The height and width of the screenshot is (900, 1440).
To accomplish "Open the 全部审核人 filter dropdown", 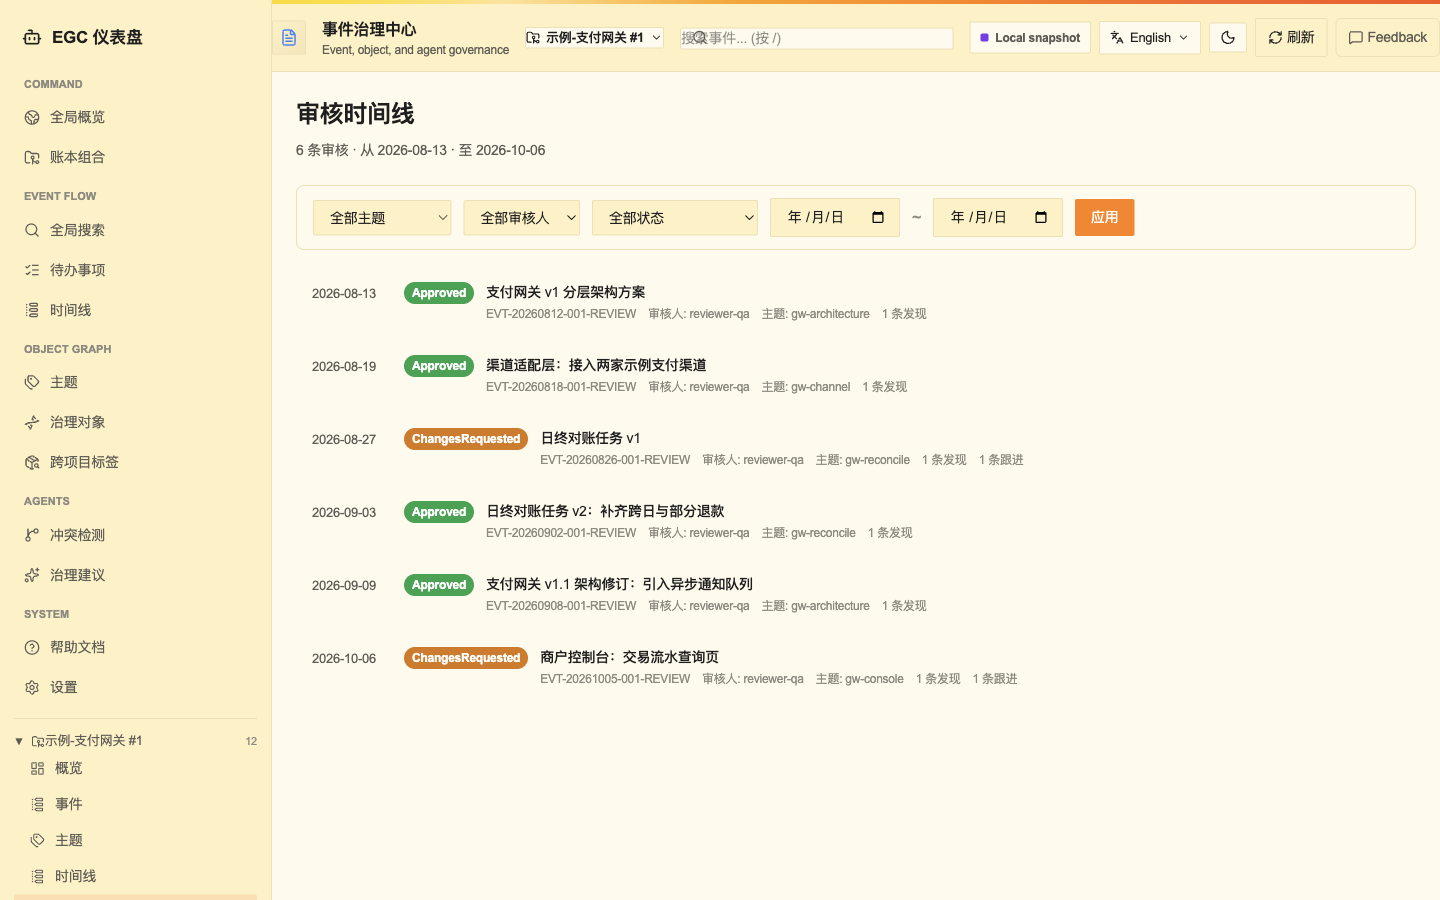I will point(521,218).
